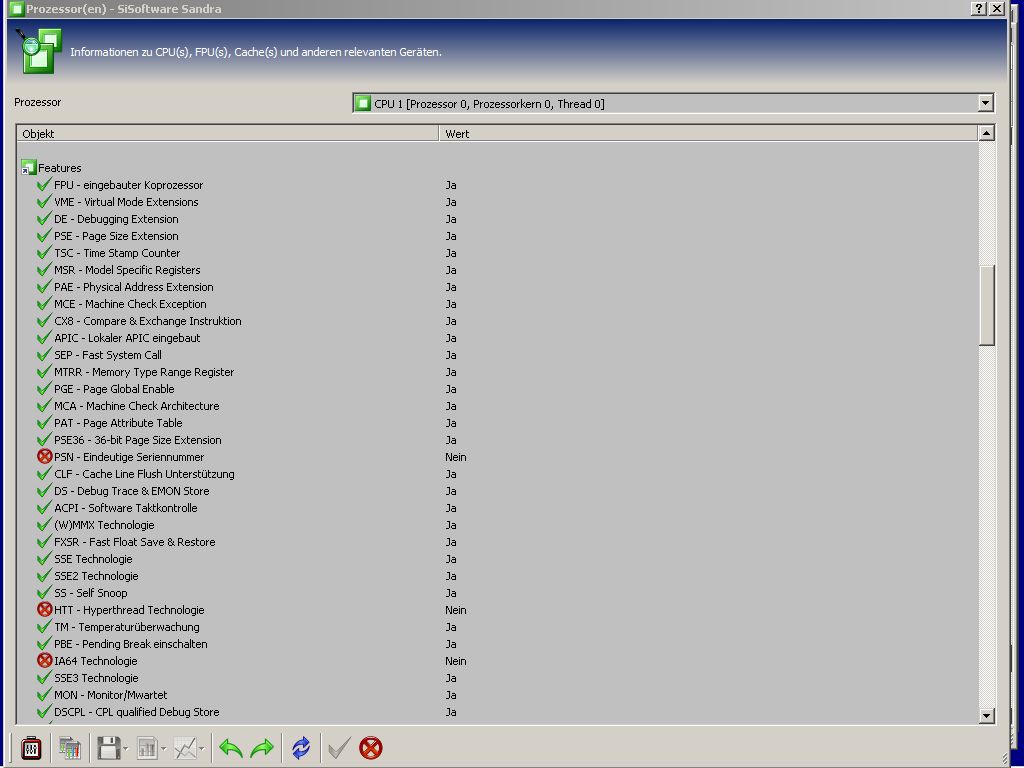Open the line-graph dropdown arrow
1024x768 pixels.
(x=202, y=748)
